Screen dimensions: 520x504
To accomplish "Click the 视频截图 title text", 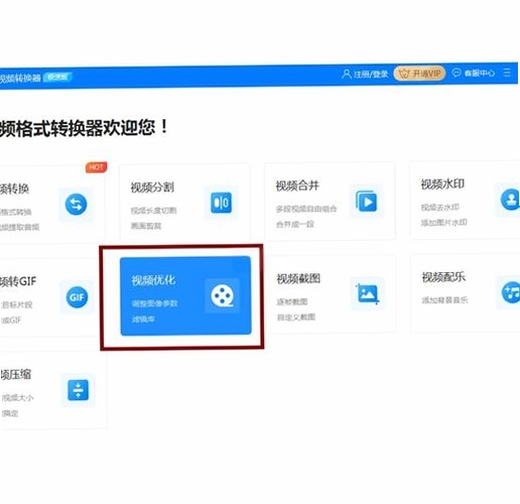I will [x=298, y=278].
